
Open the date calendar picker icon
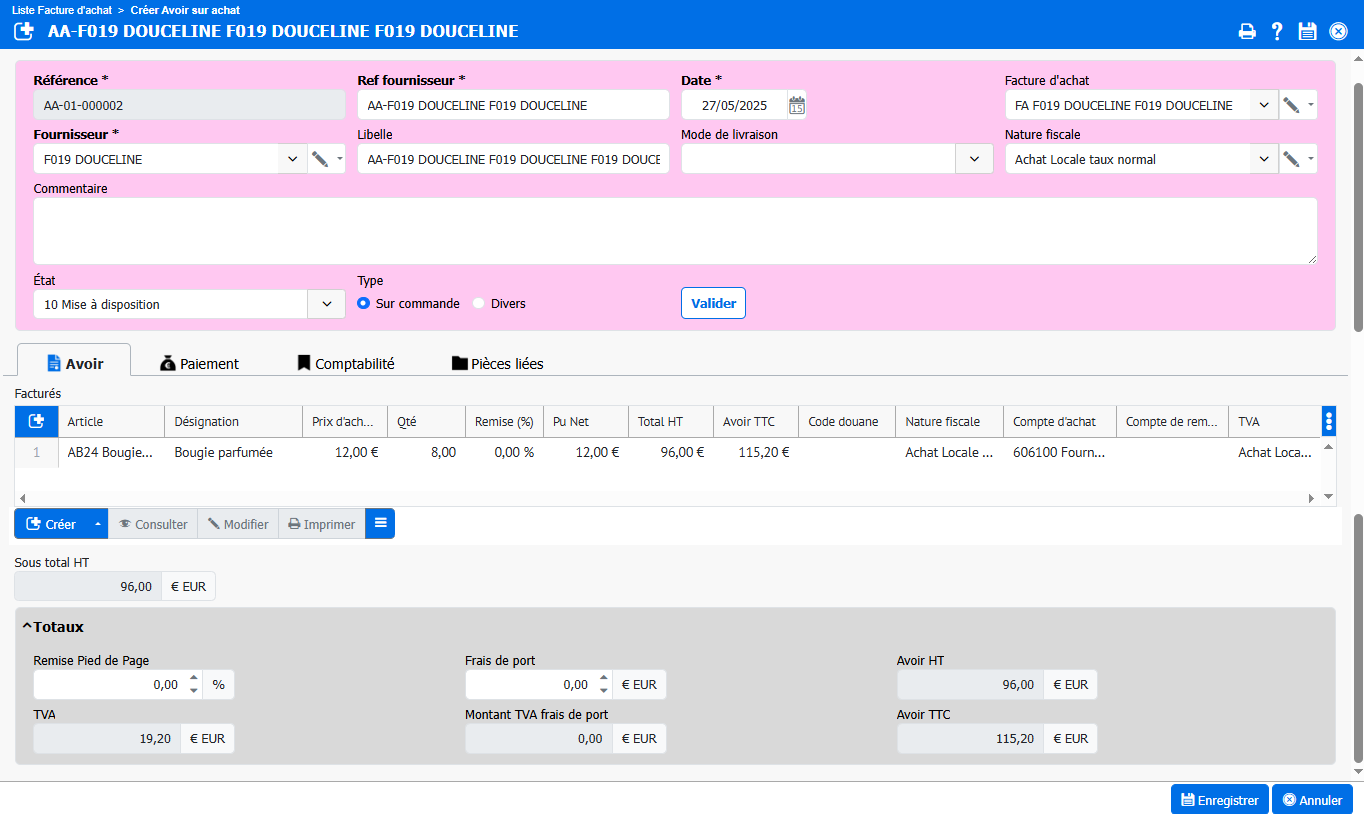click(x=796, y=105)
